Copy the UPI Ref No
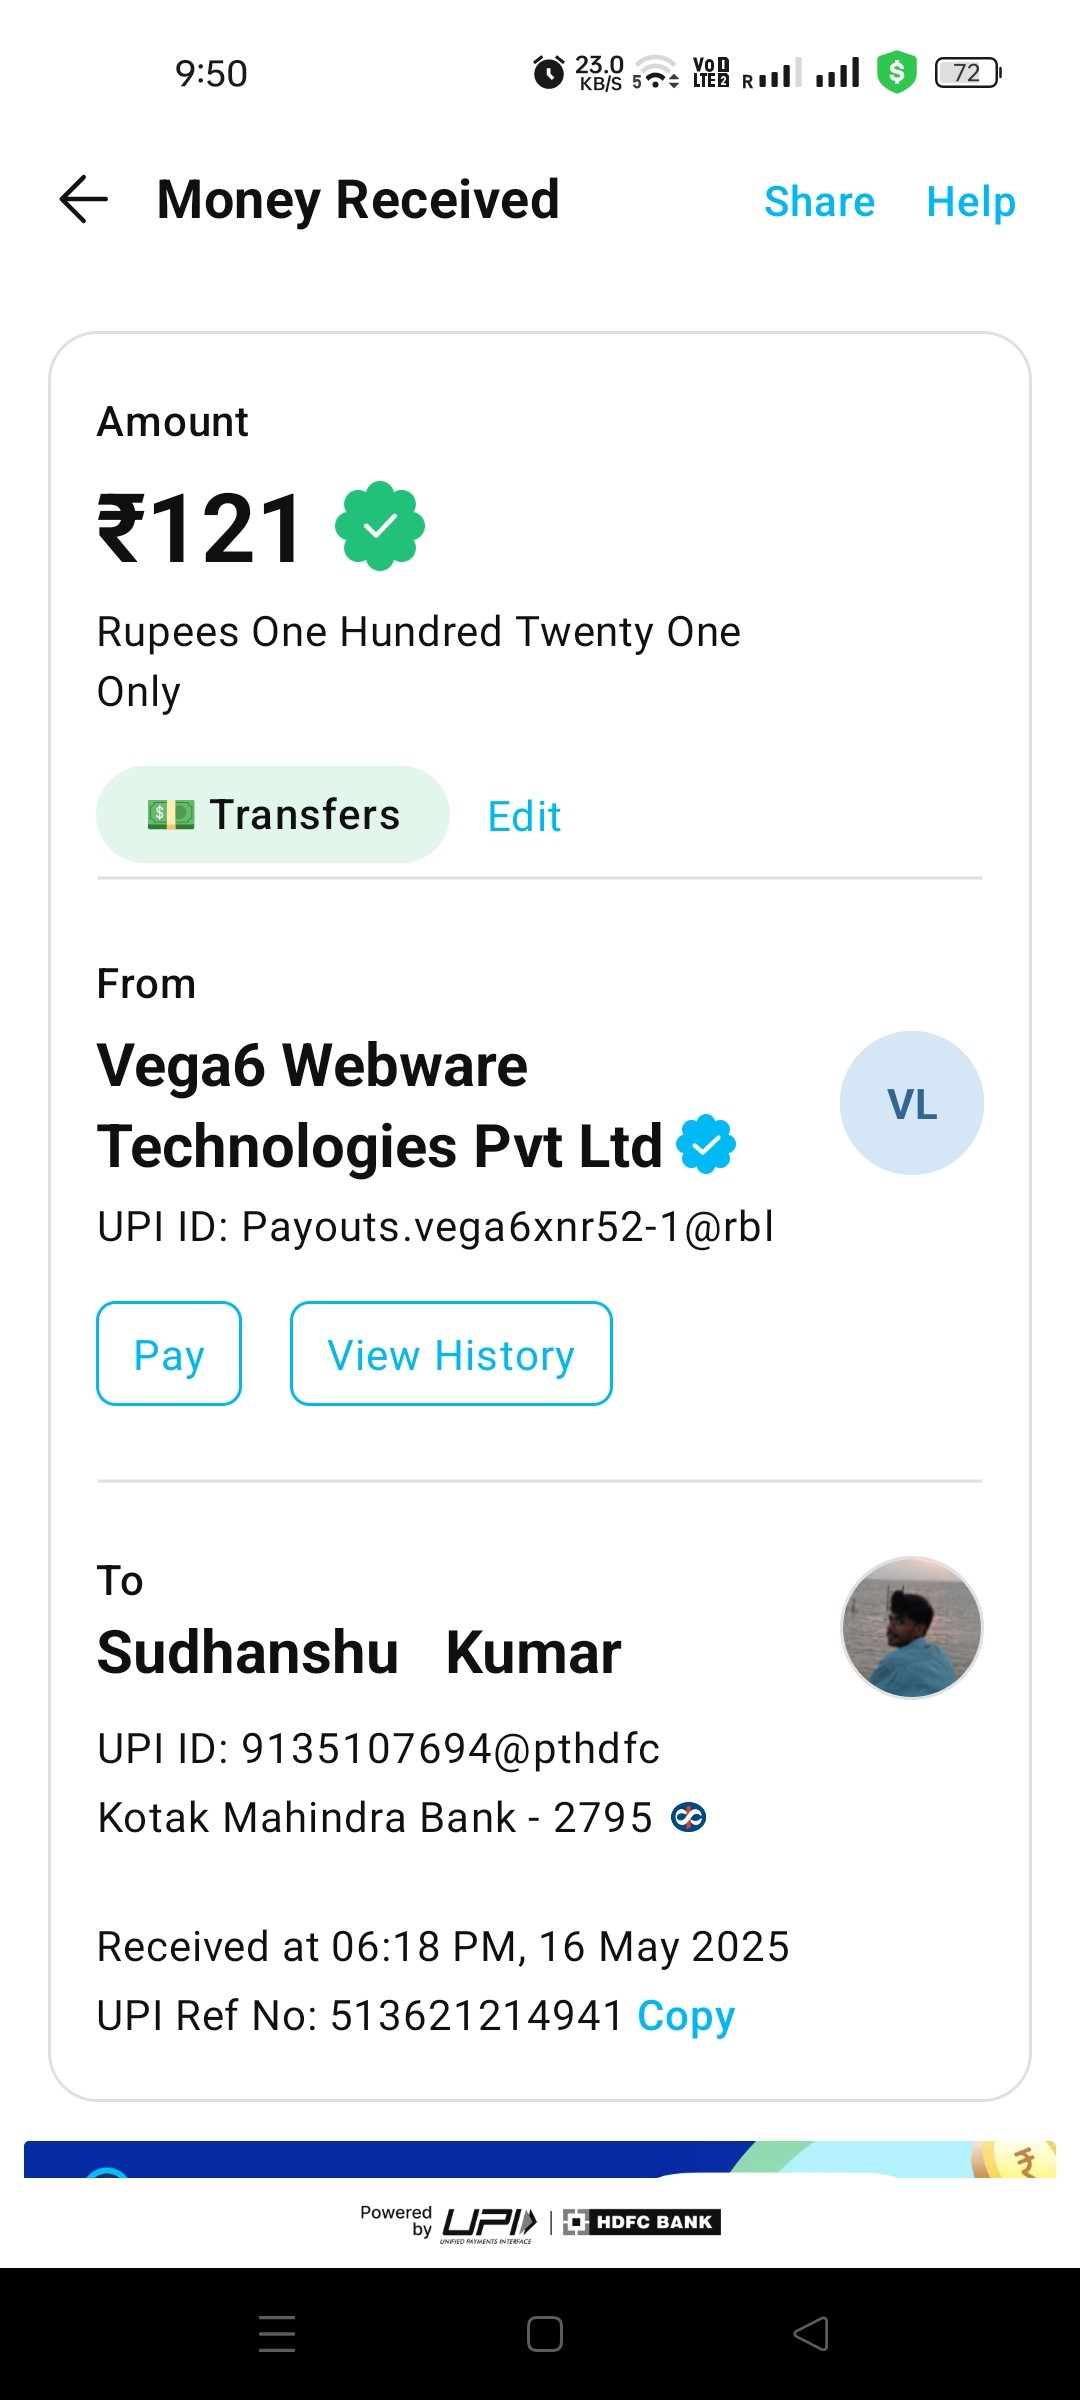Image resolution: width=1080 pixels, height=2400 pixels. (x=686, y=2016)
